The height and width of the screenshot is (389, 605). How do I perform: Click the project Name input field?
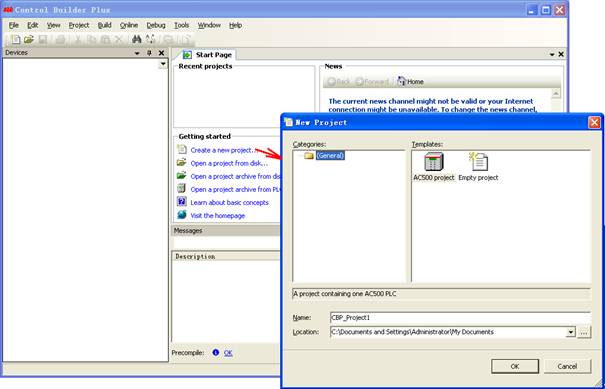[x=460, y=318]
